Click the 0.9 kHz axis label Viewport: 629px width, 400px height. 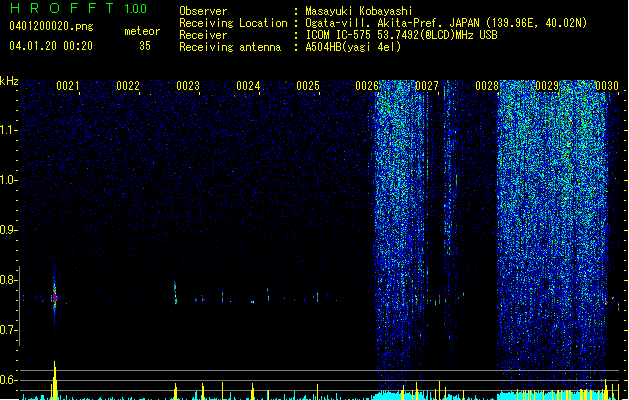[x=9, y=230]
